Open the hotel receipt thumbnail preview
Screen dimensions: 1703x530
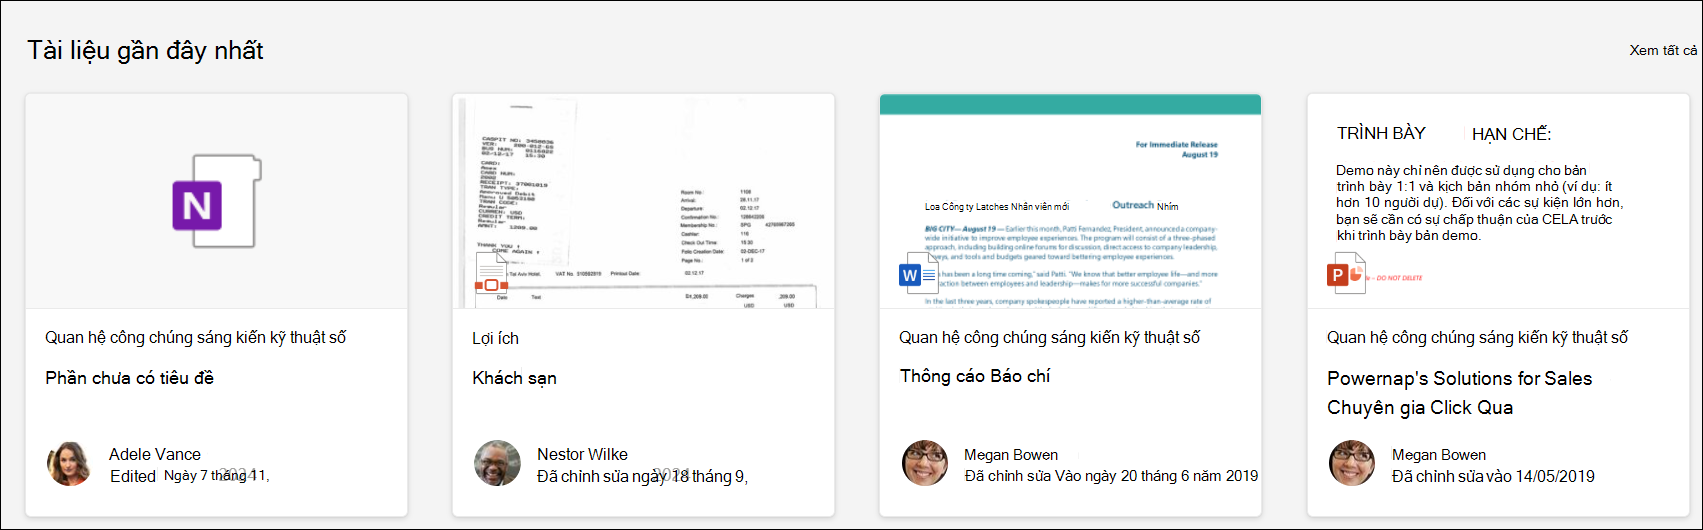pos(643,201)
